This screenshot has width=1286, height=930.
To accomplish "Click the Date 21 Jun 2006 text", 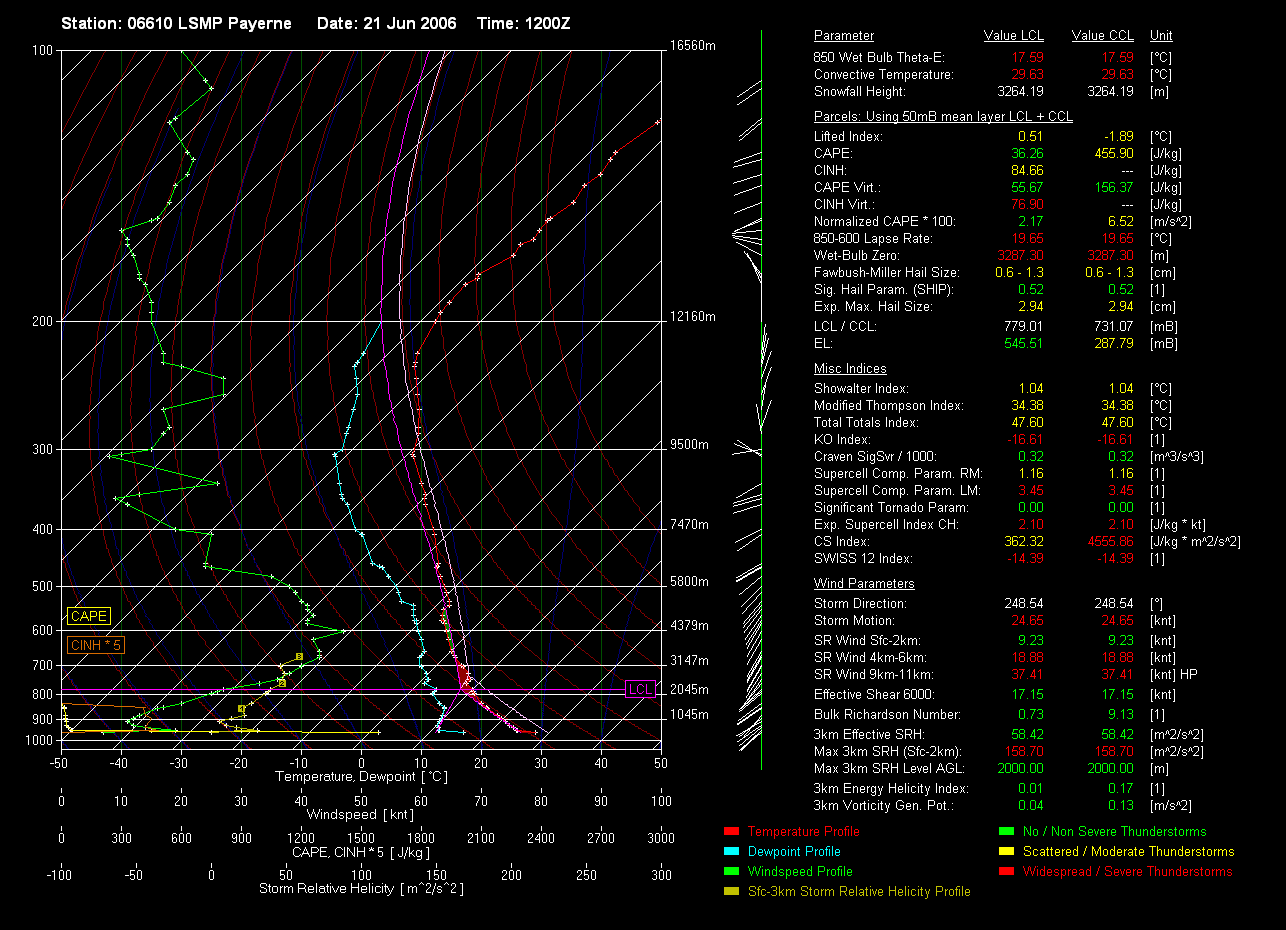I will (x=386, y=23).
